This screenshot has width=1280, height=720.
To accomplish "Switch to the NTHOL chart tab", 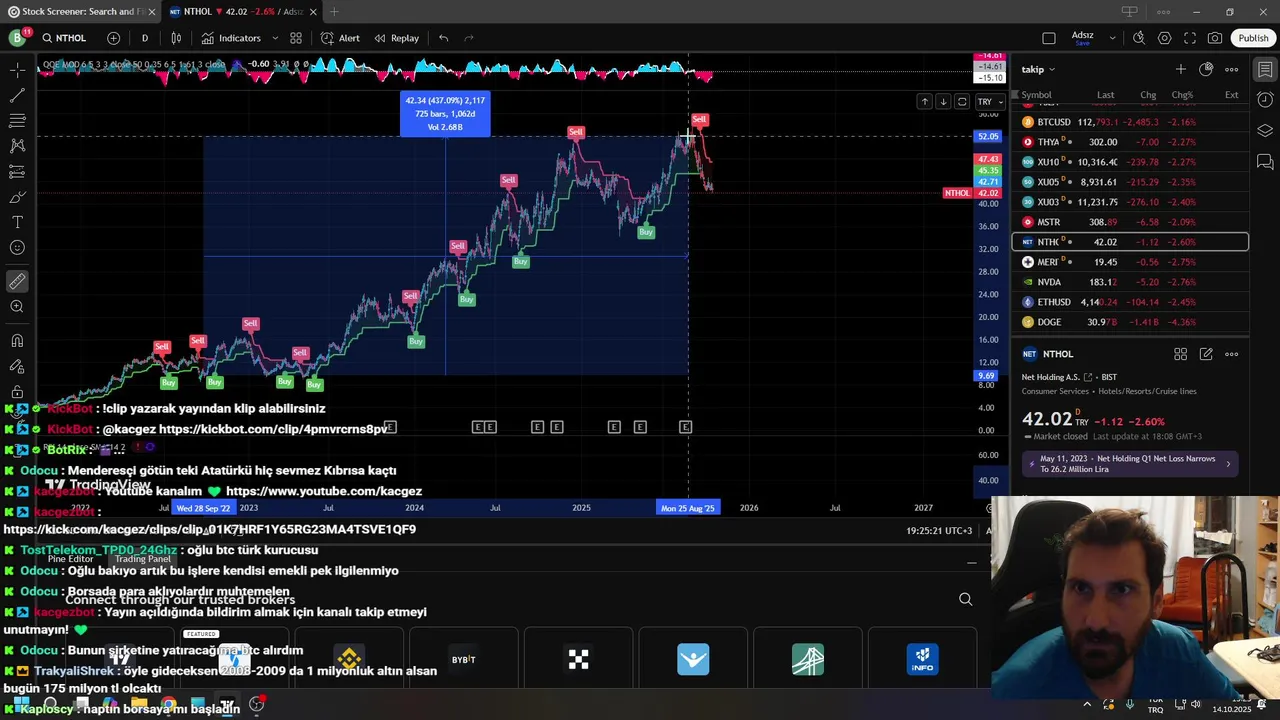I will coord(242,12).
